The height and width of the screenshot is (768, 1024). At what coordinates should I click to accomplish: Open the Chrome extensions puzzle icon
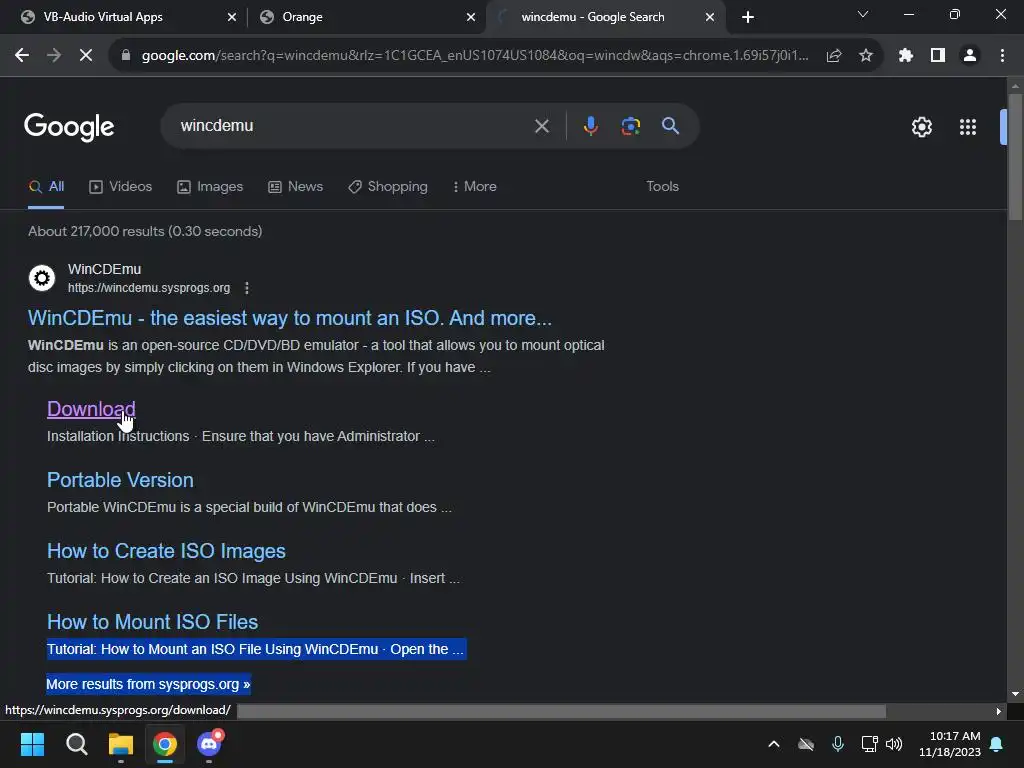coord(906,56)
